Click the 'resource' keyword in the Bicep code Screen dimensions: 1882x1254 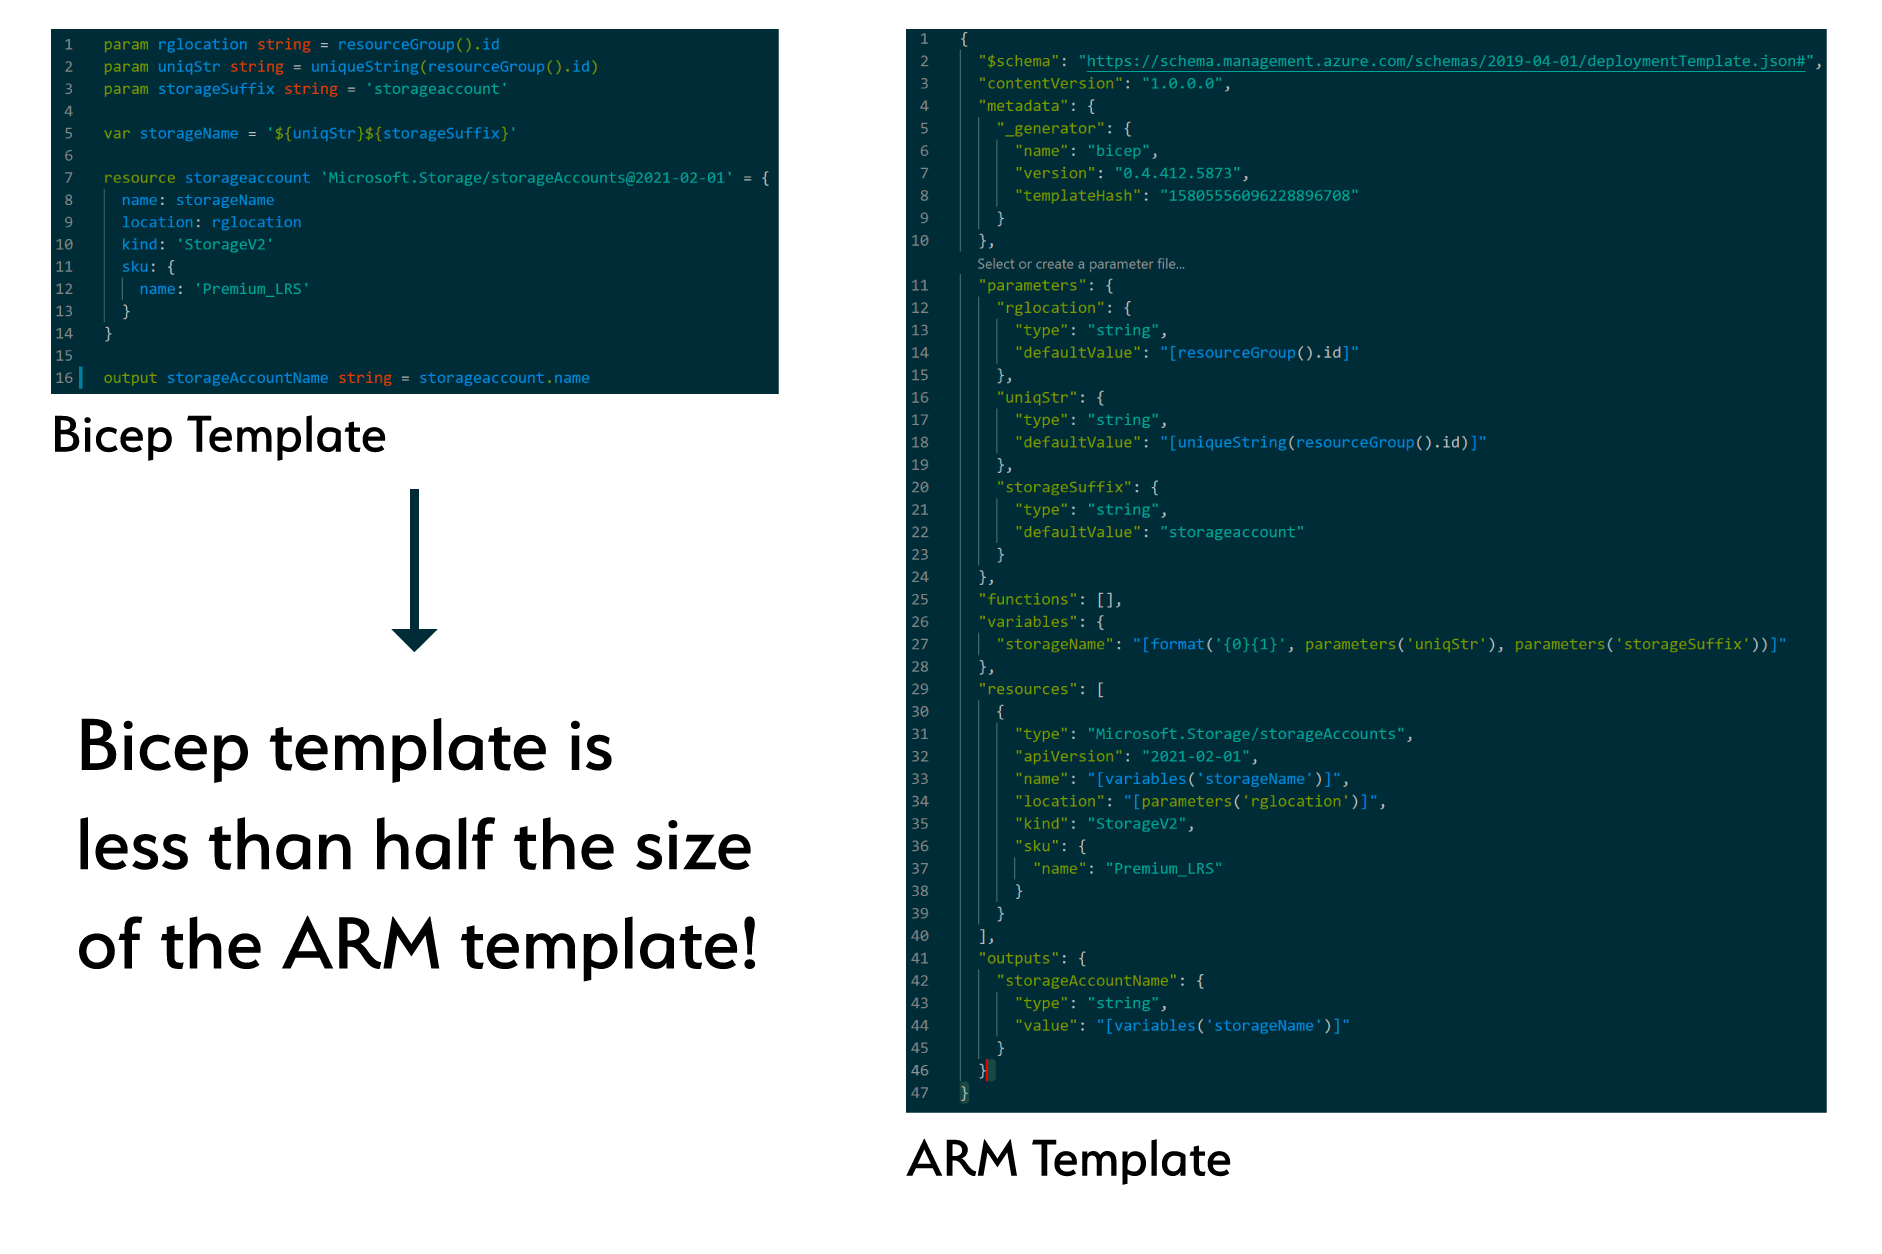click(x=139, y=178)
